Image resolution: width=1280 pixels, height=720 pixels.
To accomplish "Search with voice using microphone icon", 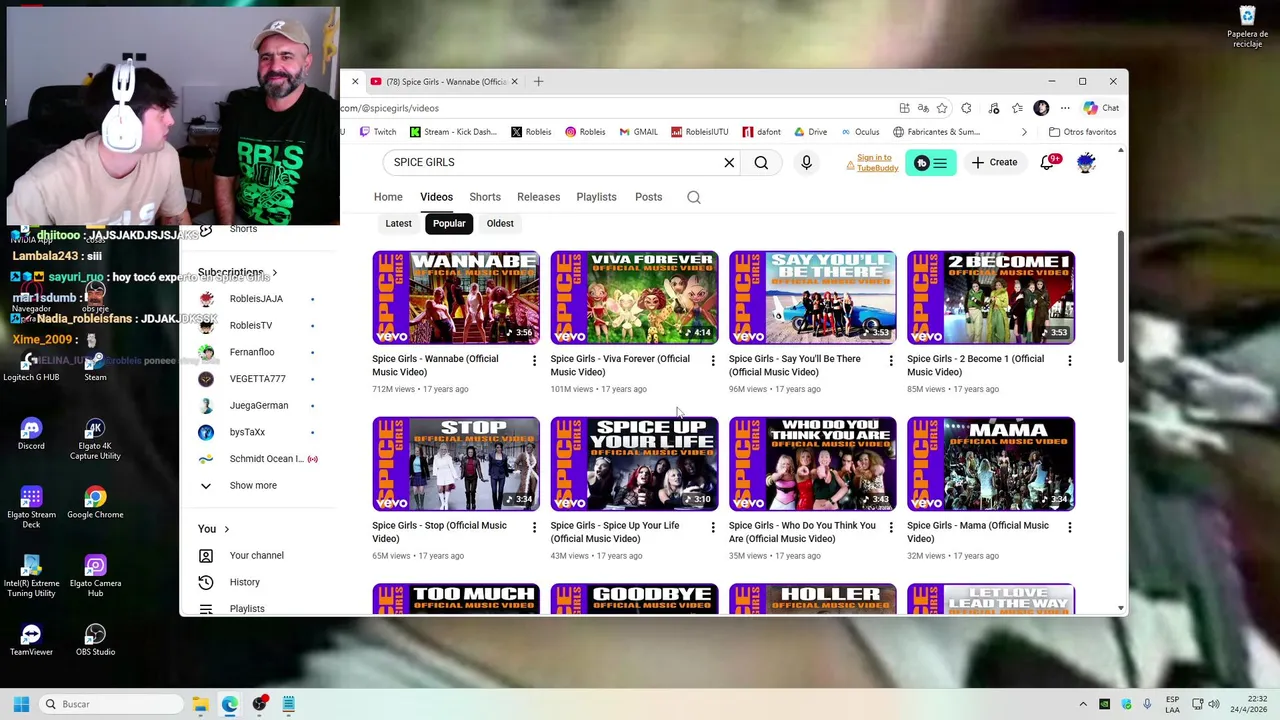I will tap(806, 162).
